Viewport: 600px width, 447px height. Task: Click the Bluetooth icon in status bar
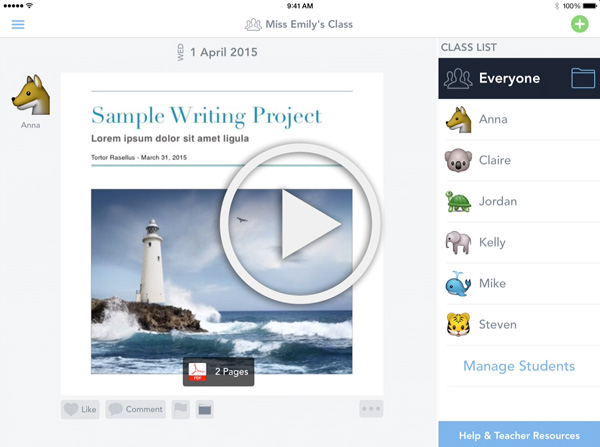[x=557, y=6]
